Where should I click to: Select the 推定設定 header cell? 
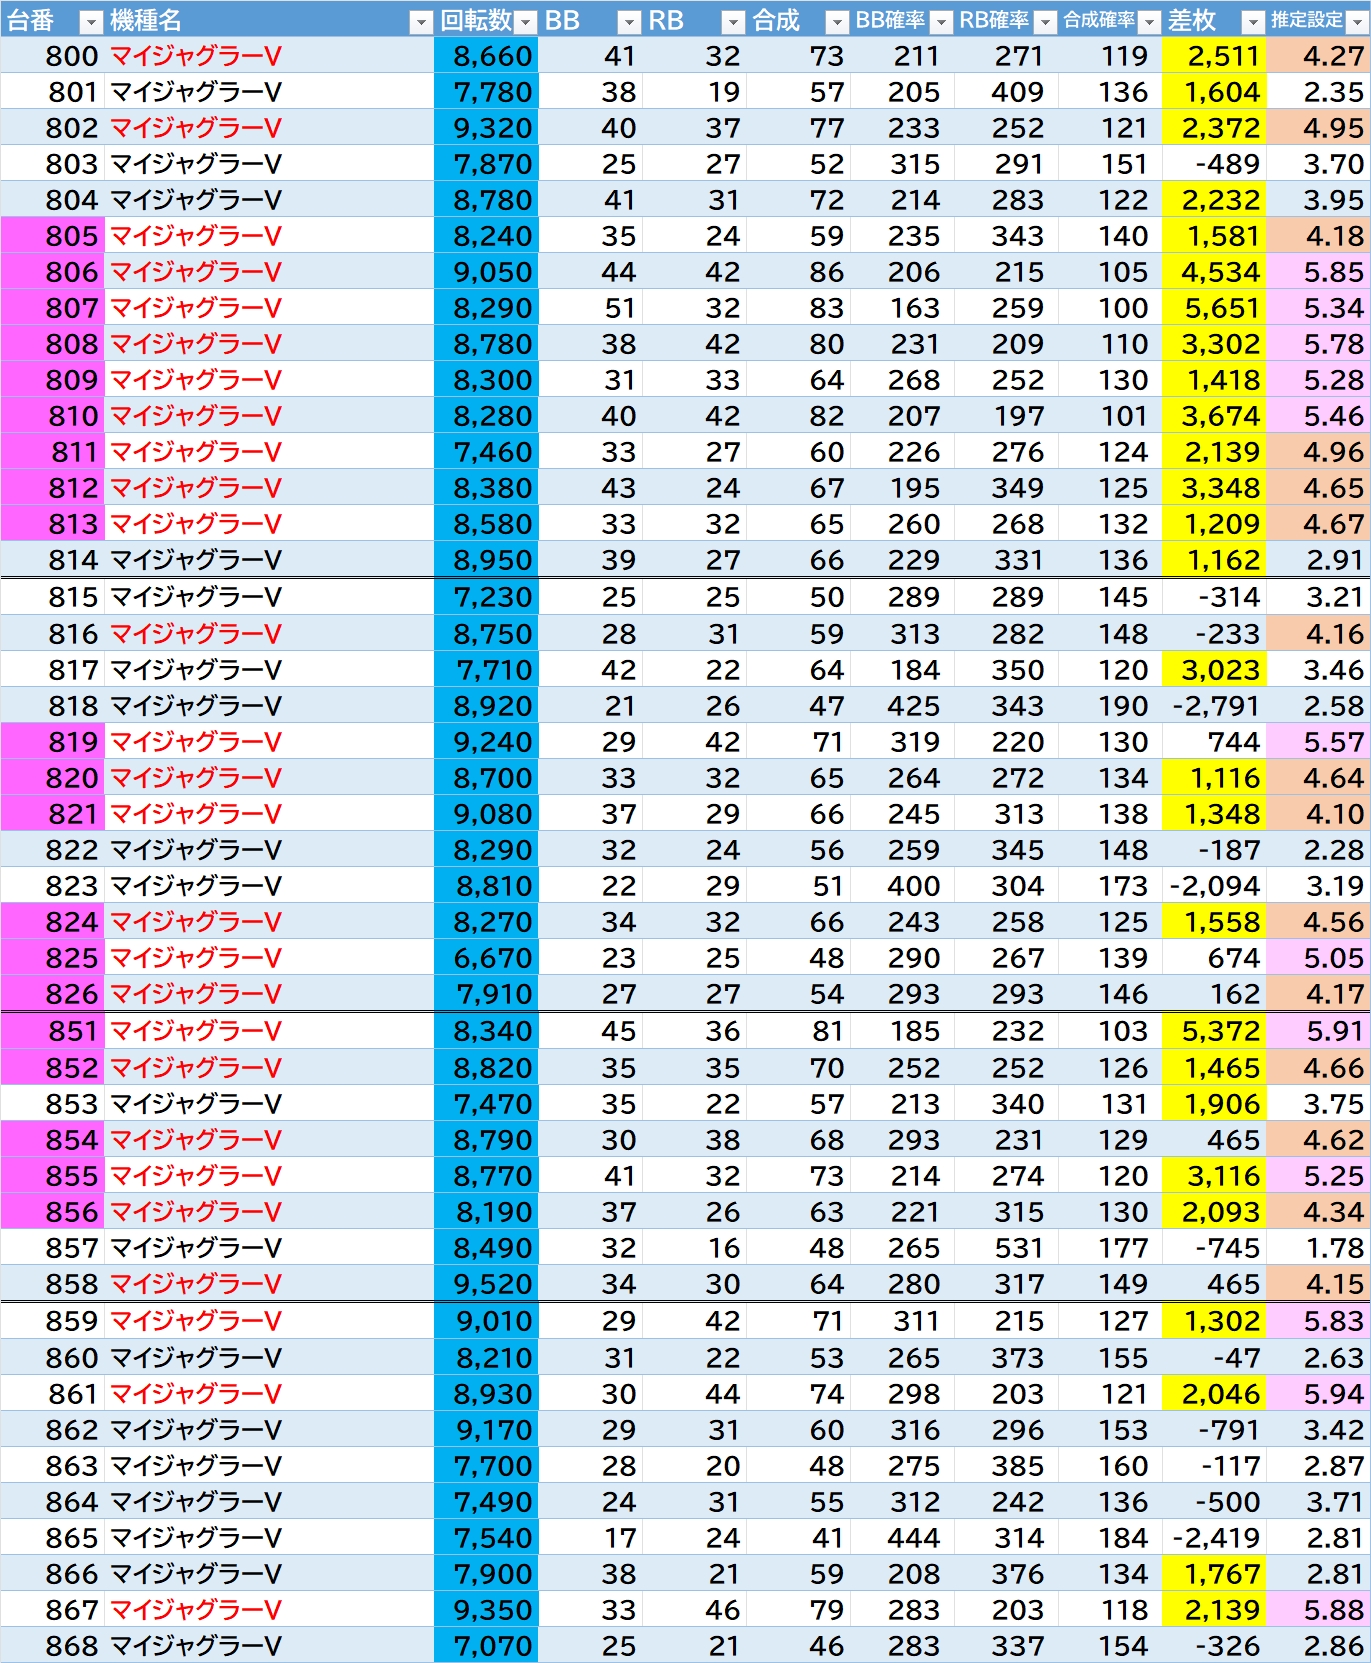pos(1318,20)
